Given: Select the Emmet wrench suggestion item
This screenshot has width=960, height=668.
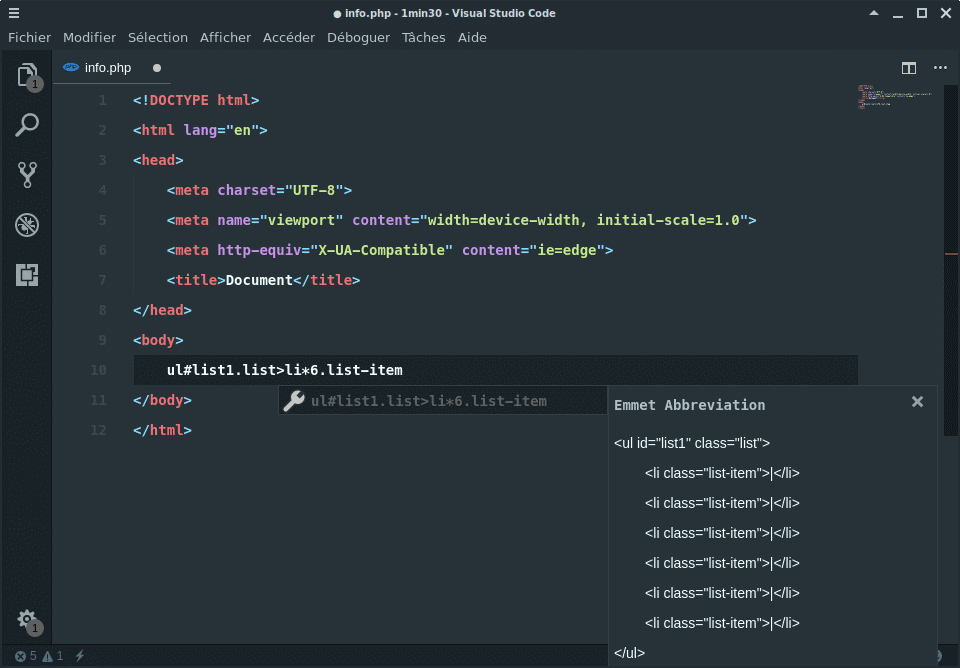Looking at the screenshot, I should [x=443, y=401].
